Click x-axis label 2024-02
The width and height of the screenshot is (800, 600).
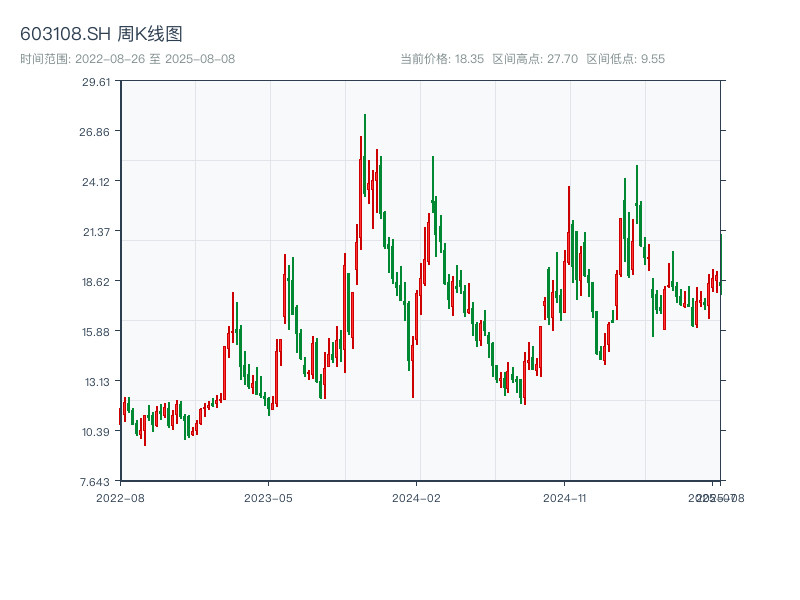click(416, 498)
